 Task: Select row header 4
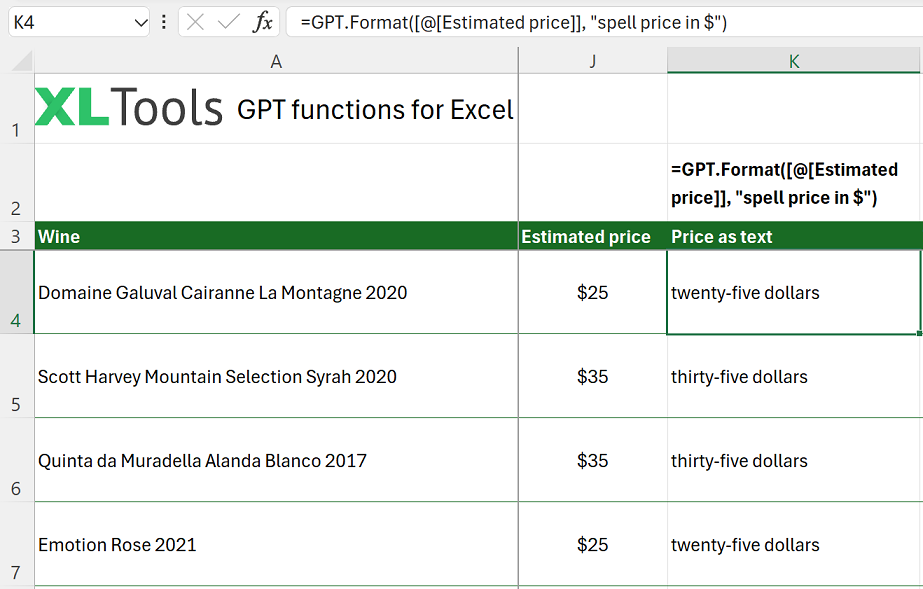tap(18, 292)
